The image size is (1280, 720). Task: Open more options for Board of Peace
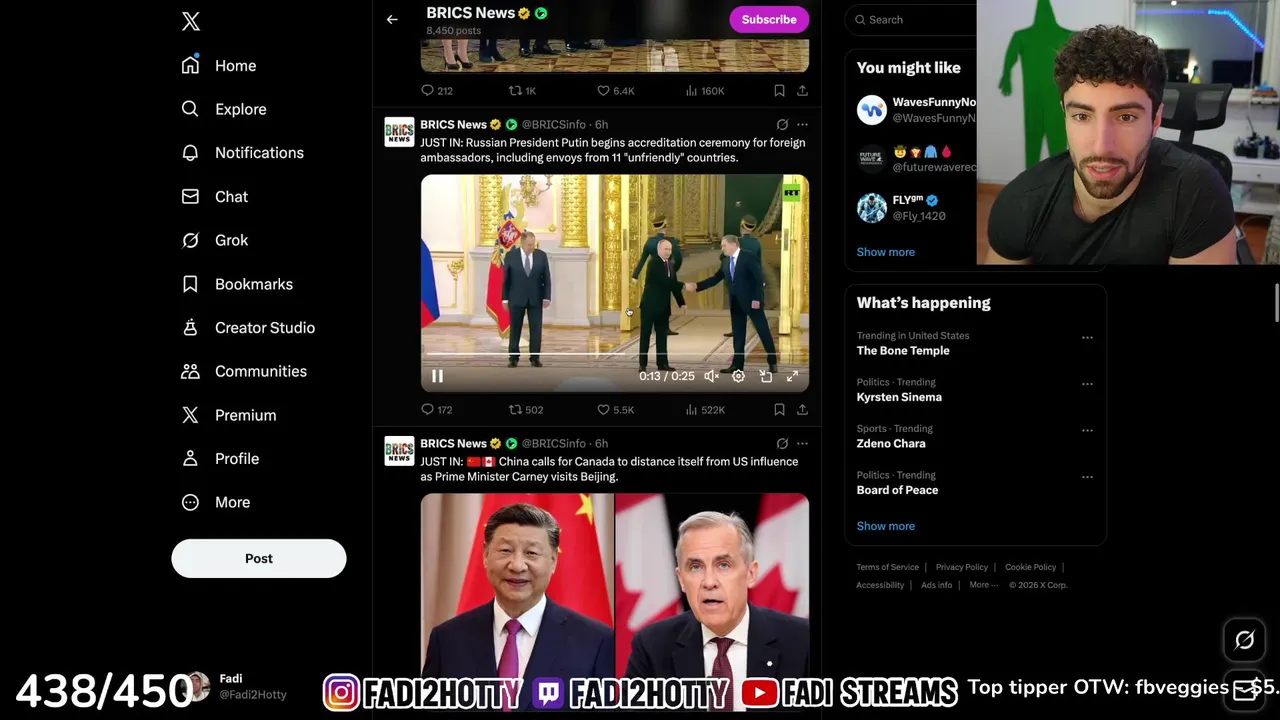point(1087,477)
